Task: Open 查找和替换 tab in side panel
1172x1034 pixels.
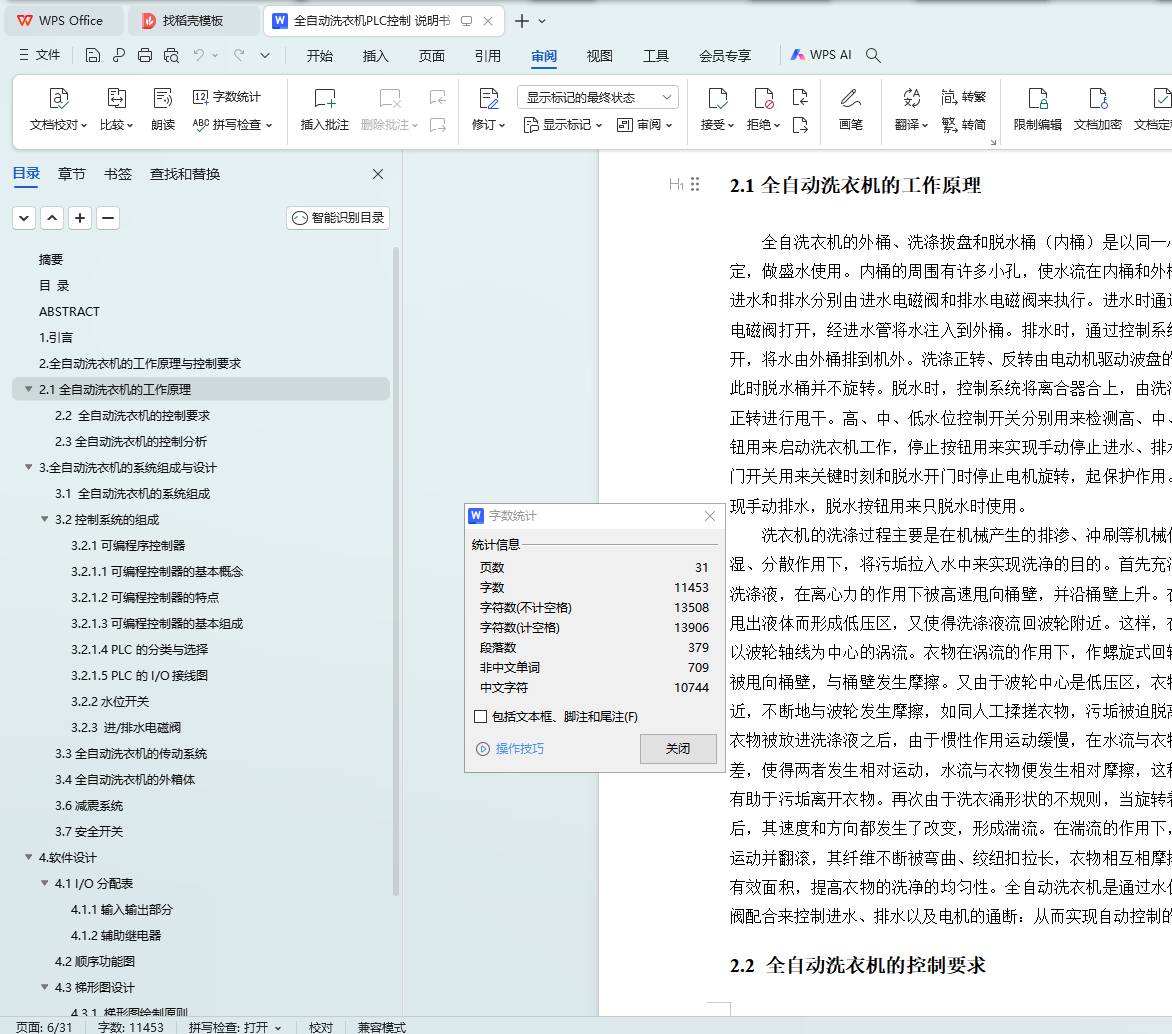Action: (185, 174)
